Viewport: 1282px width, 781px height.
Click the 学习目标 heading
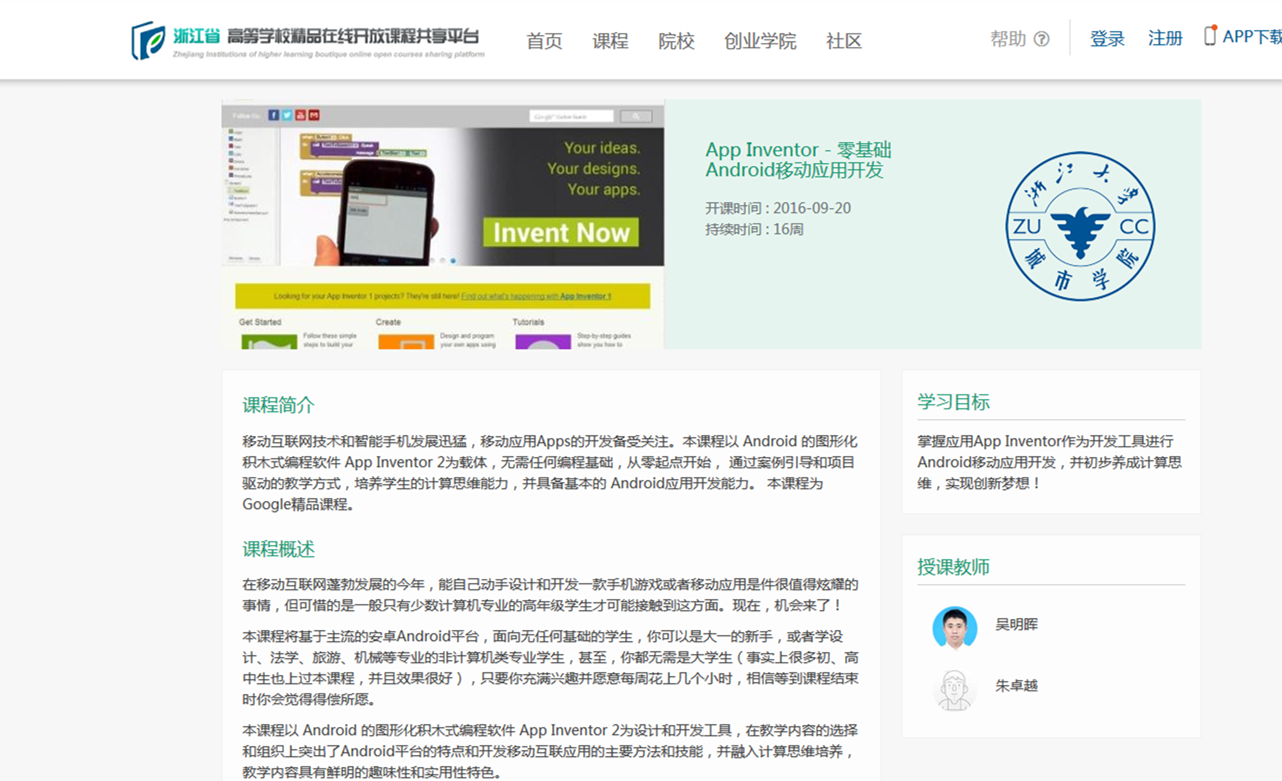tap(954, 402)
